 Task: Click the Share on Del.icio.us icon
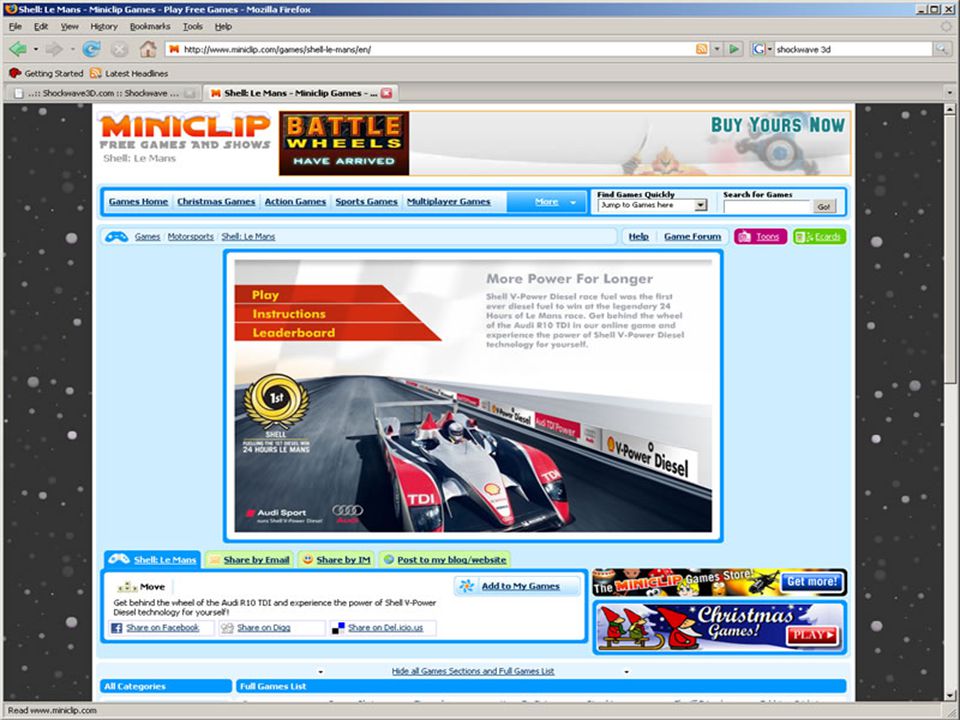coord(338,628)
